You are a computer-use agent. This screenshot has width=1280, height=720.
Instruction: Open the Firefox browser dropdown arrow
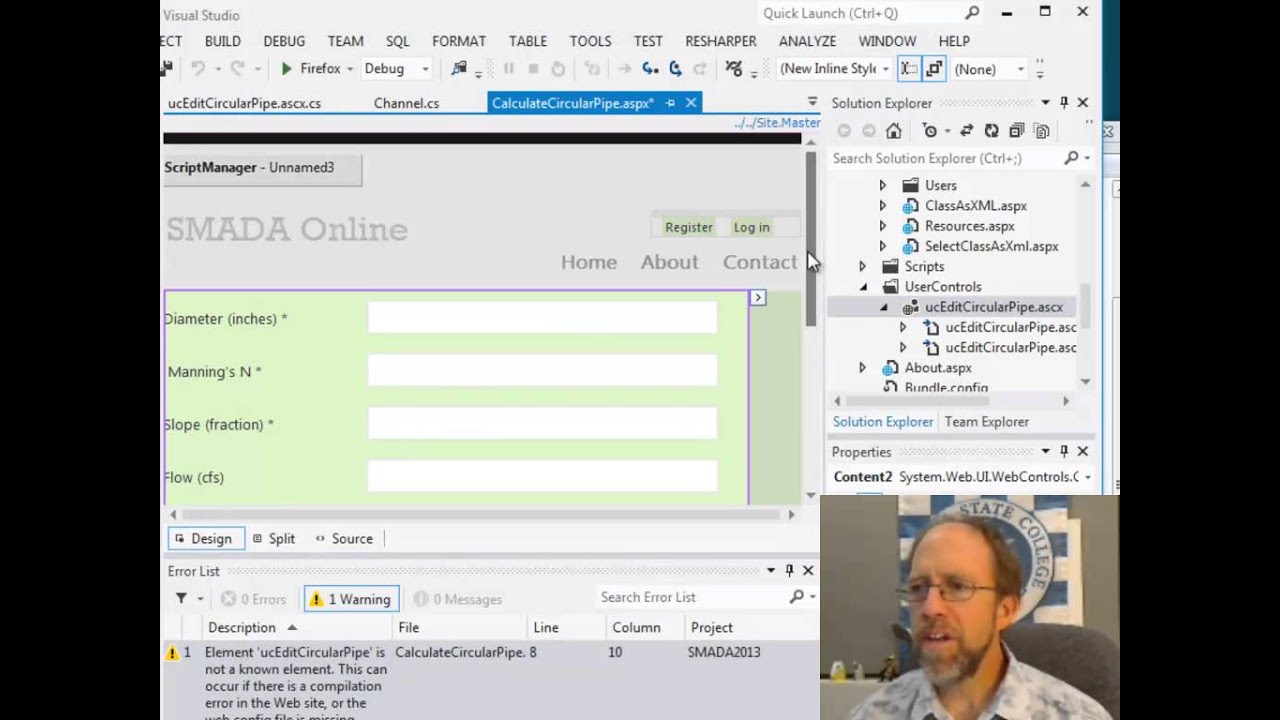350,69
